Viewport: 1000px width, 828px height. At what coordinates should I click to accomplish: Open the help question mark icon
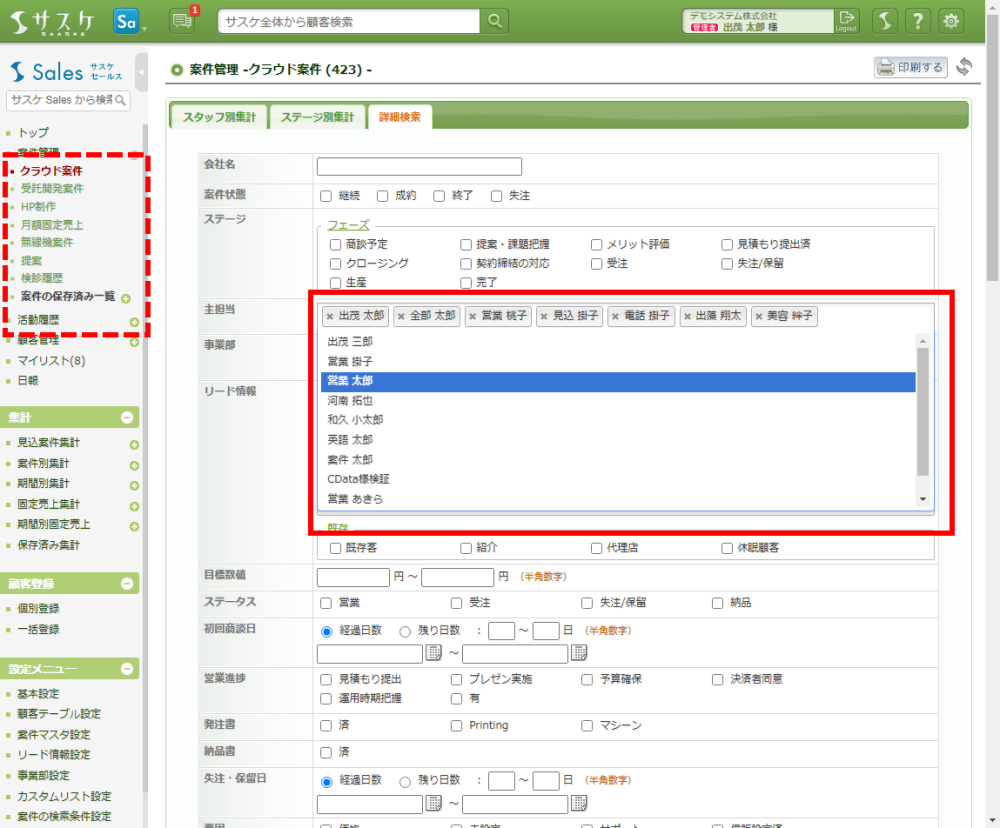(919, 21)
